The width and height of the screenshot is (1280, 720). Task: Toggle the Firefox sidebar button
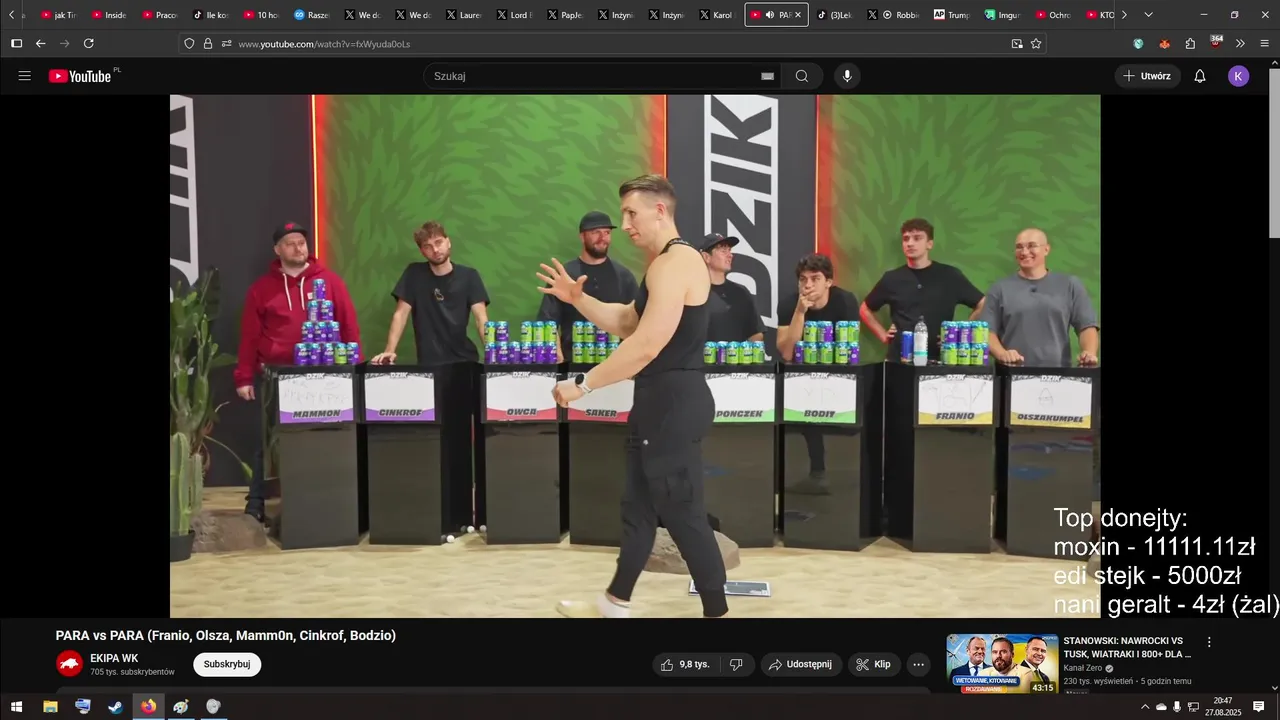pyautogui.click(x=16, y=43)
